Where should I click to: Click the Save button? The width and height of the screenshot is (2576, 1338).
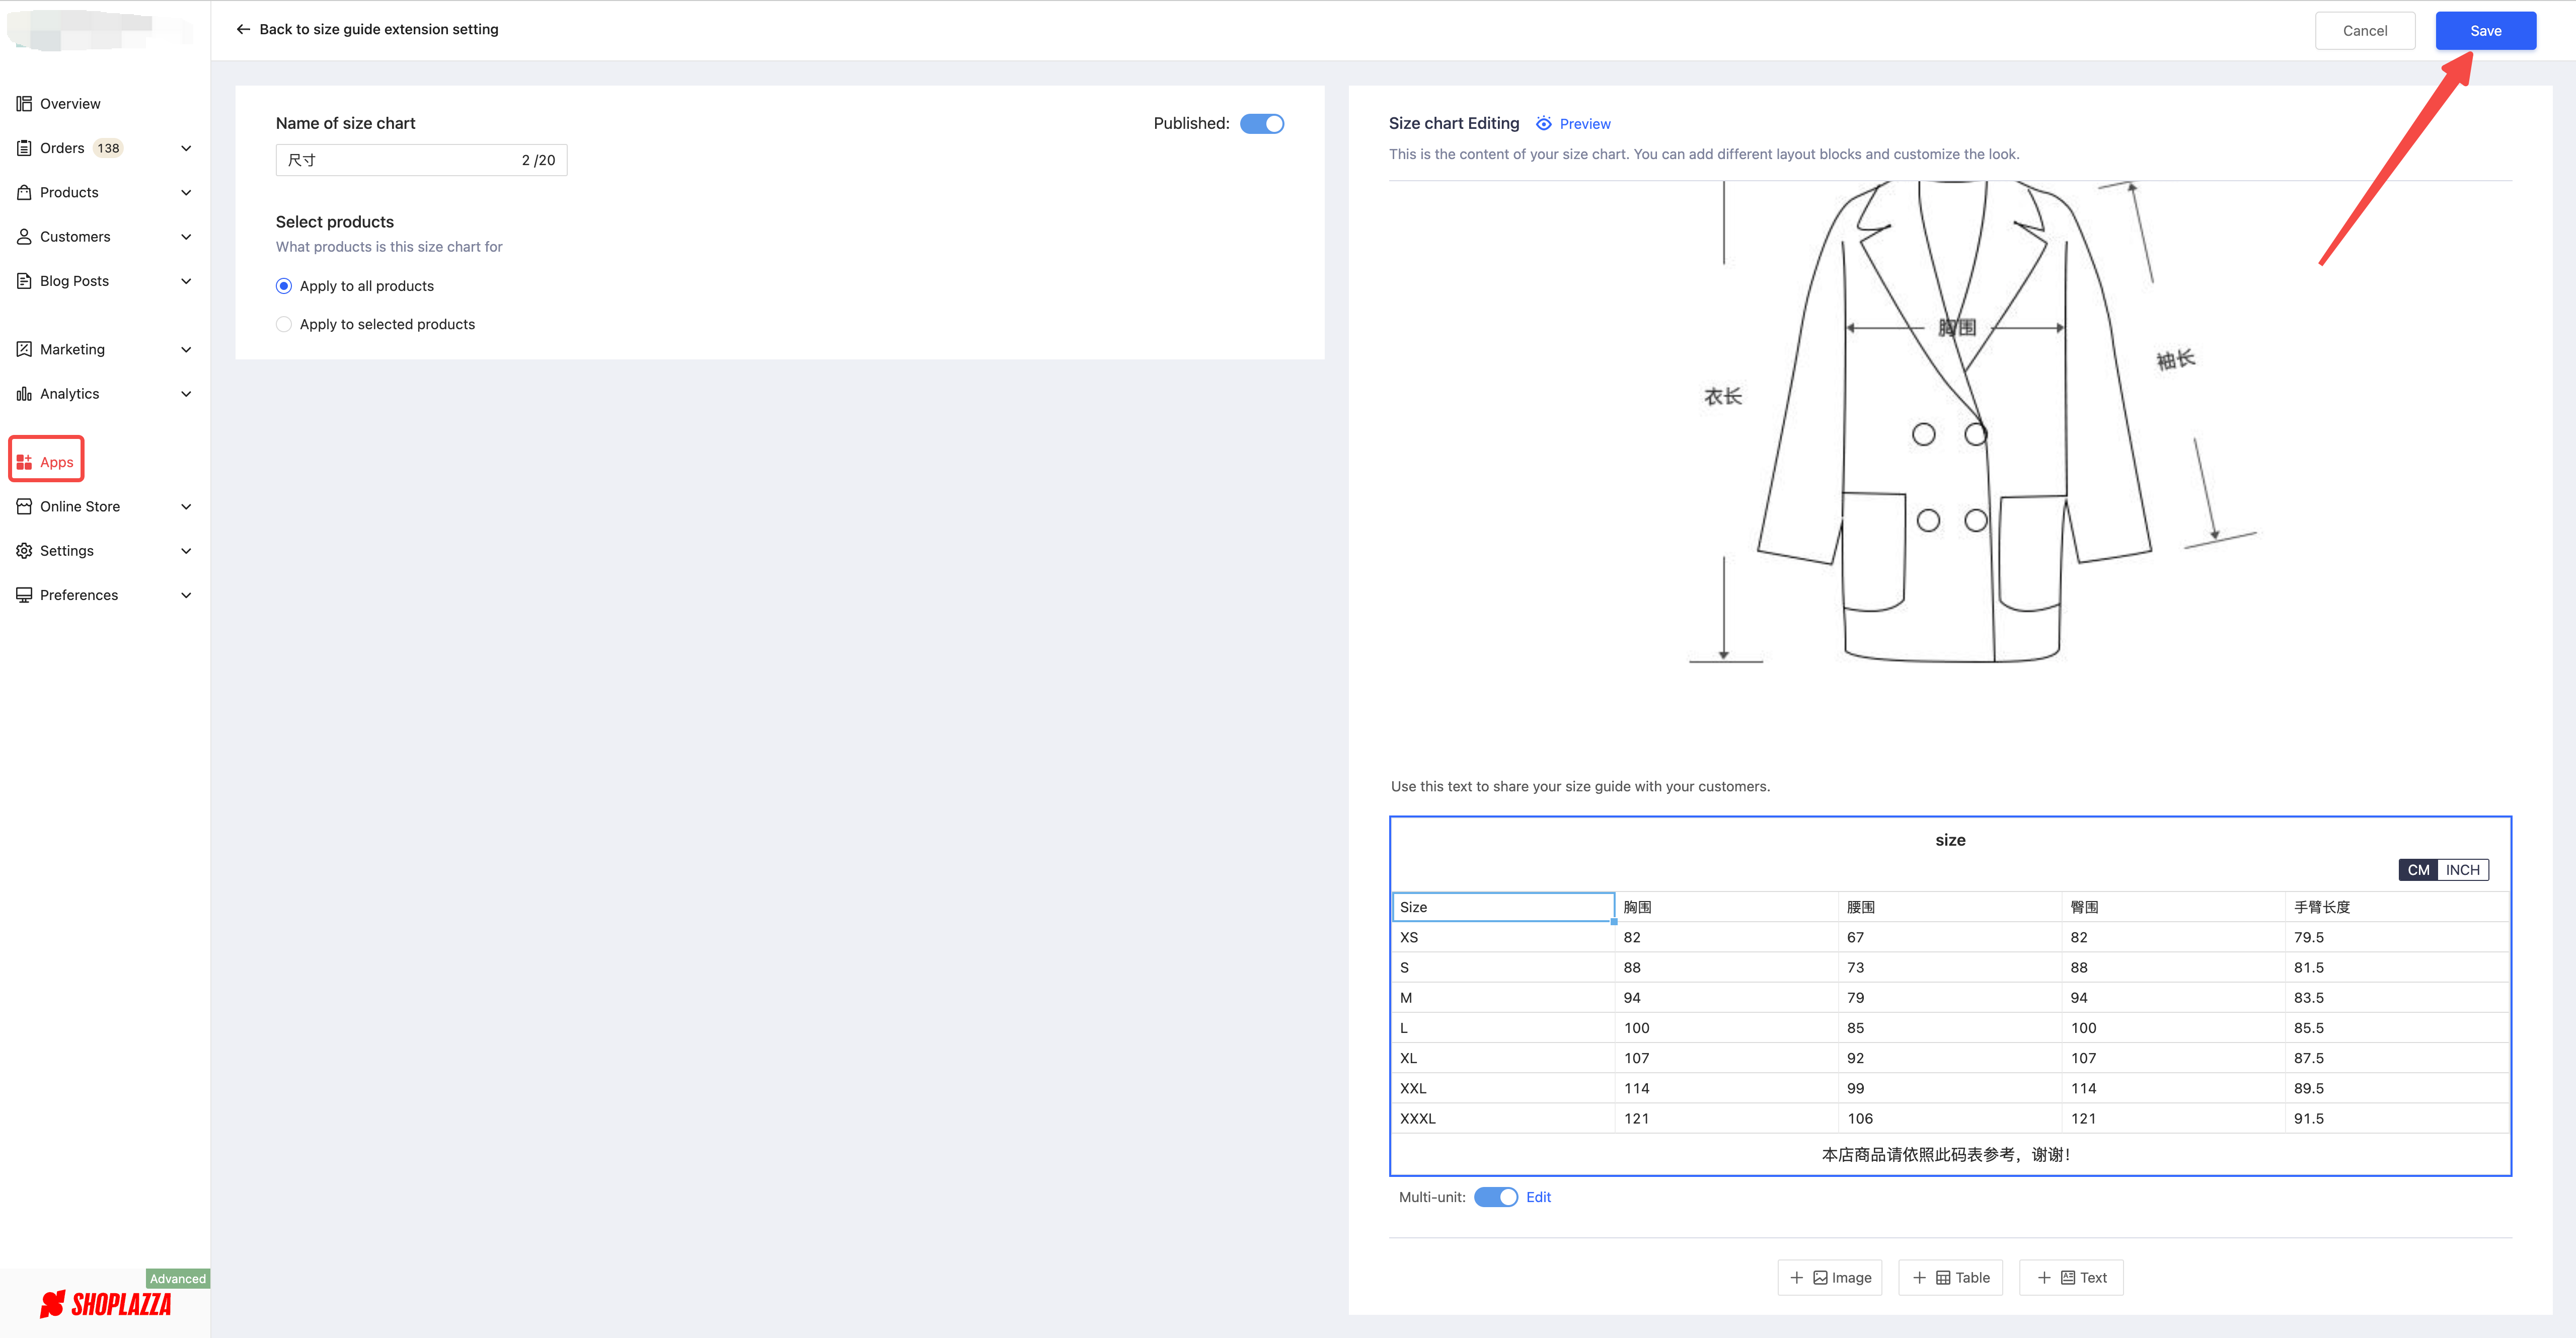pos(2485,31)
